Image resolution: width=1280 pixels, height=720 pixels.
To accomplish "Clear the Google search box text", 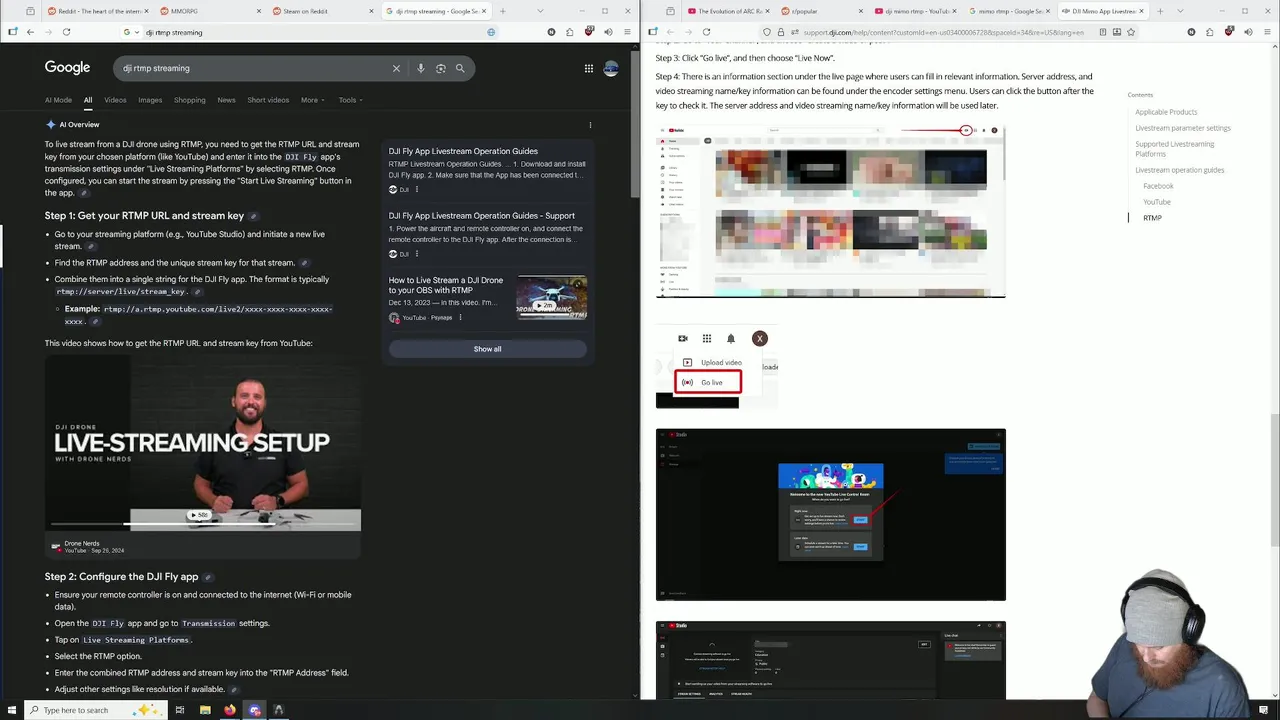I will 396,68.
